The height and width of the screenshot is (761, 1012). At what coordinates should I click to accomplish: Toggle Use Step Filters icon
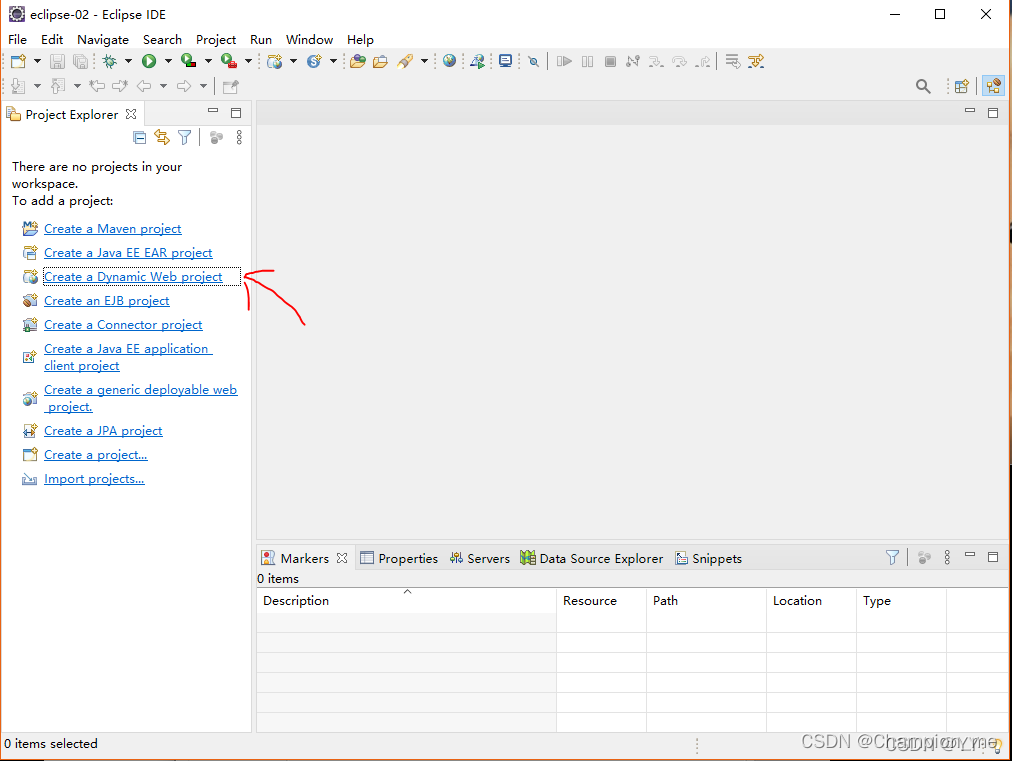click(756, 61)
